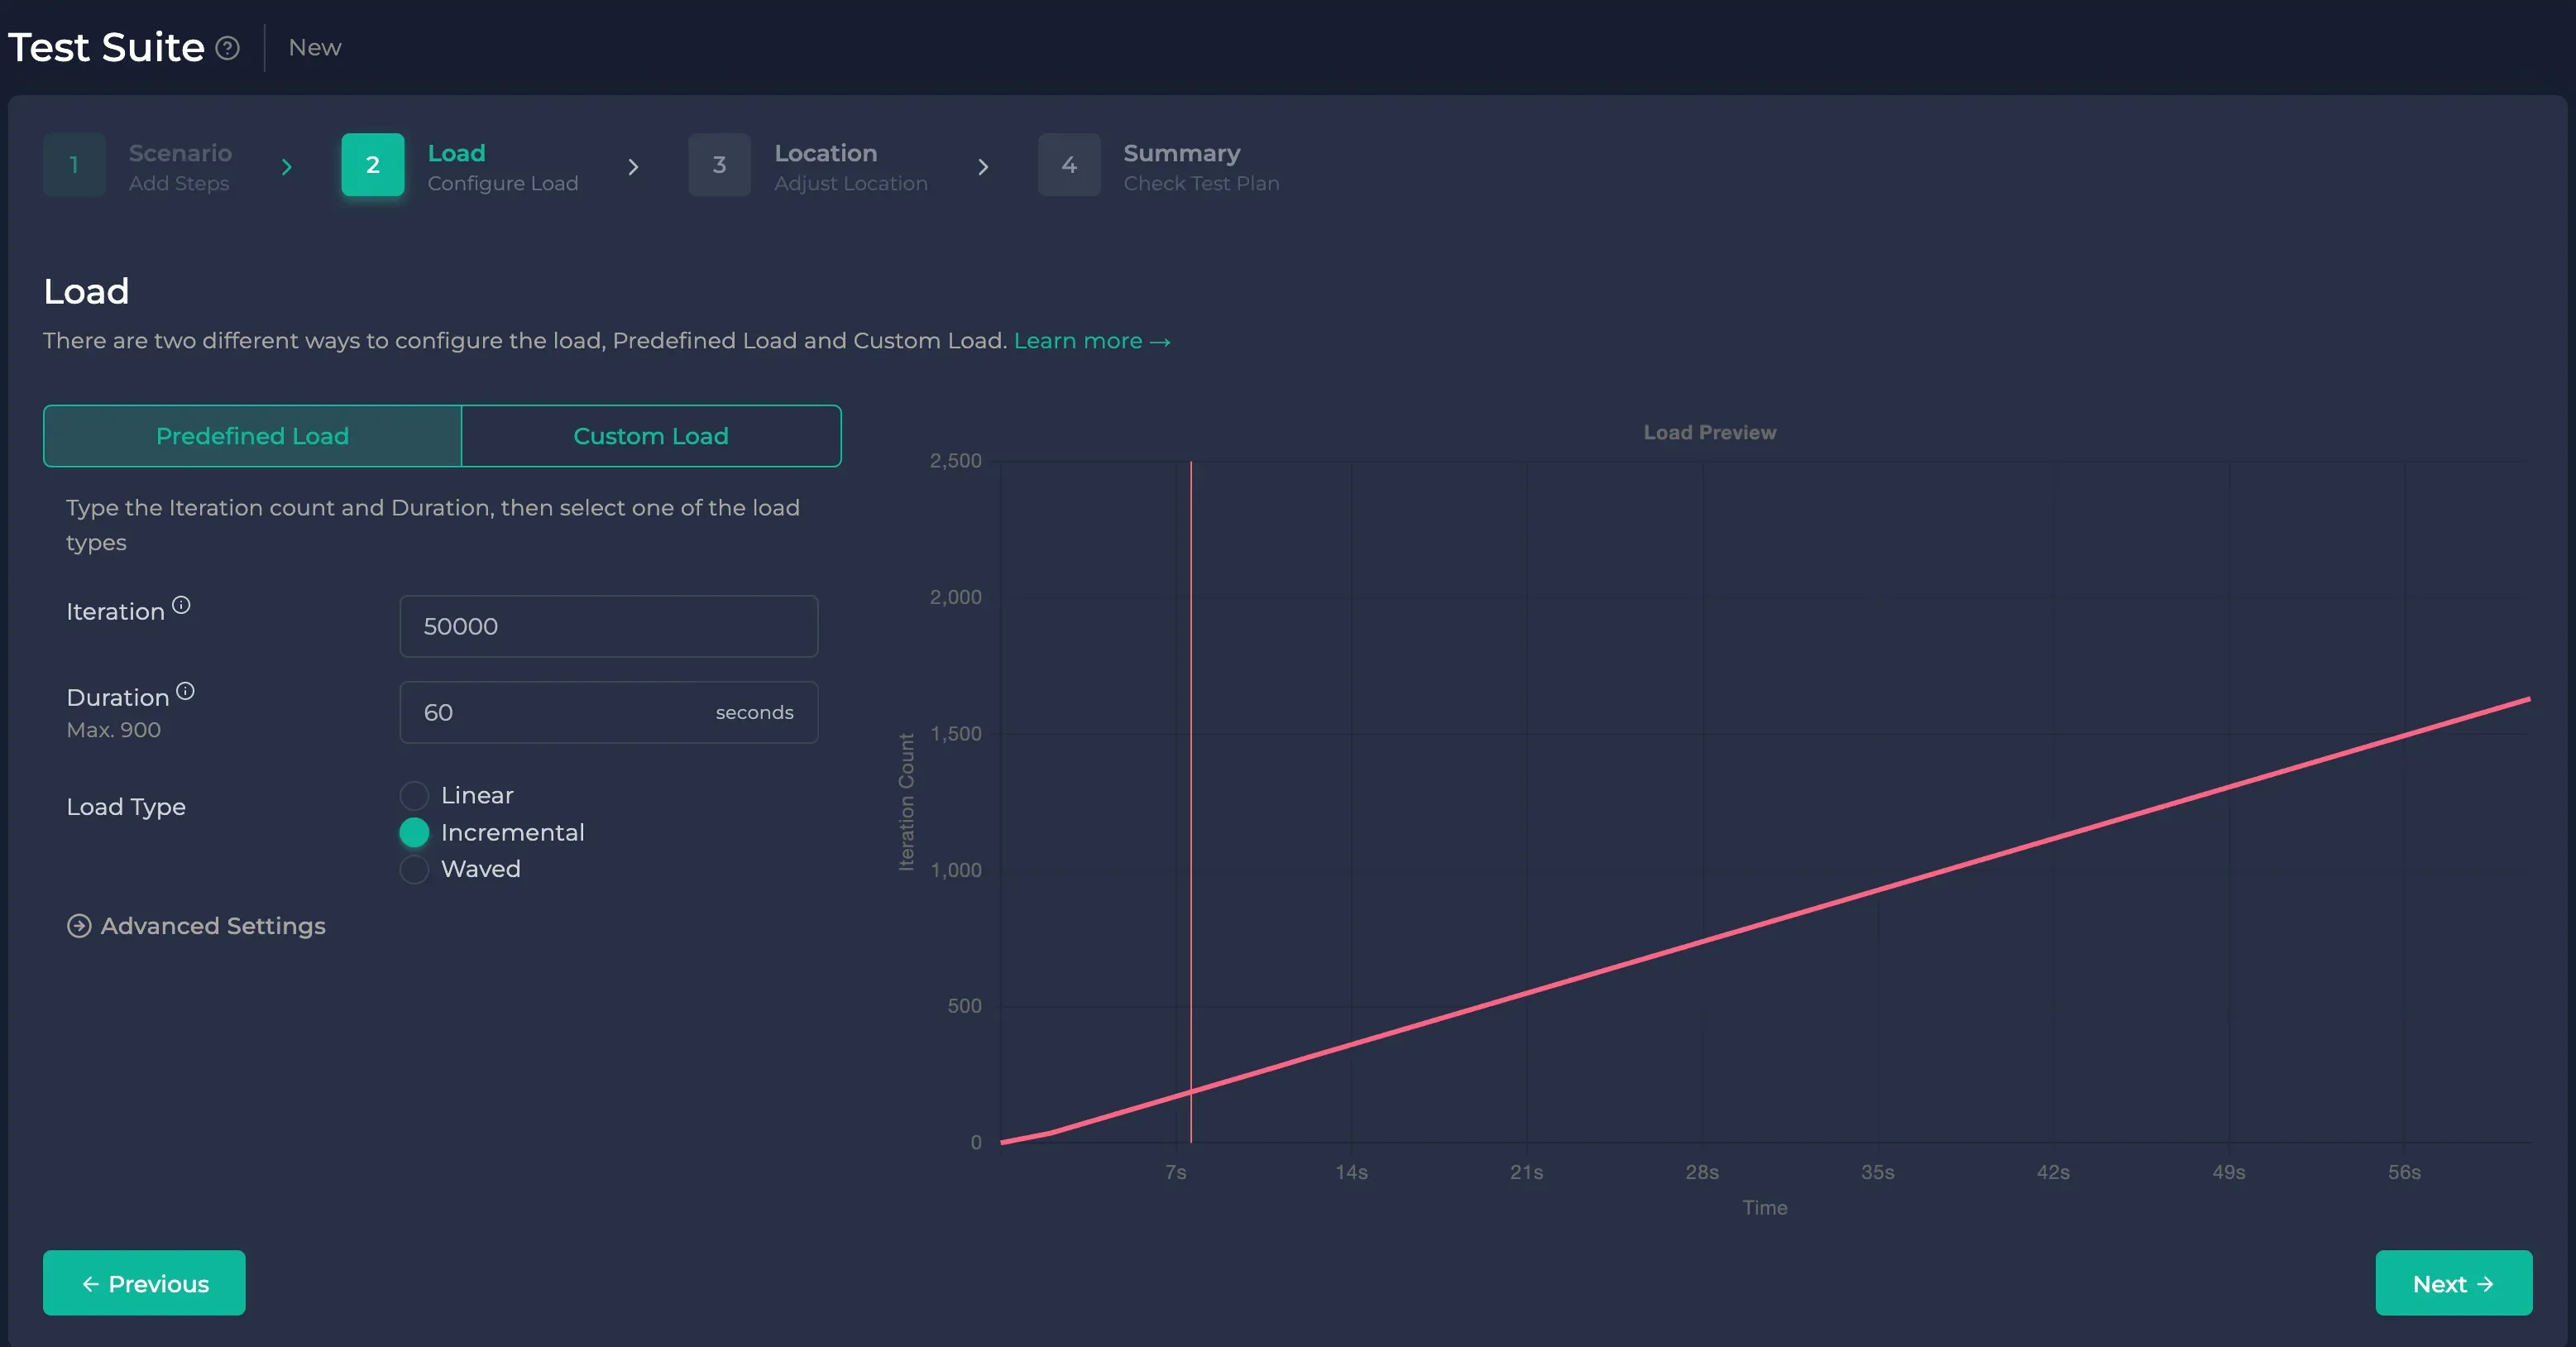Open the Test Suite help icon
This screenshot has height=1347, width=2576.
click(228, 47)
